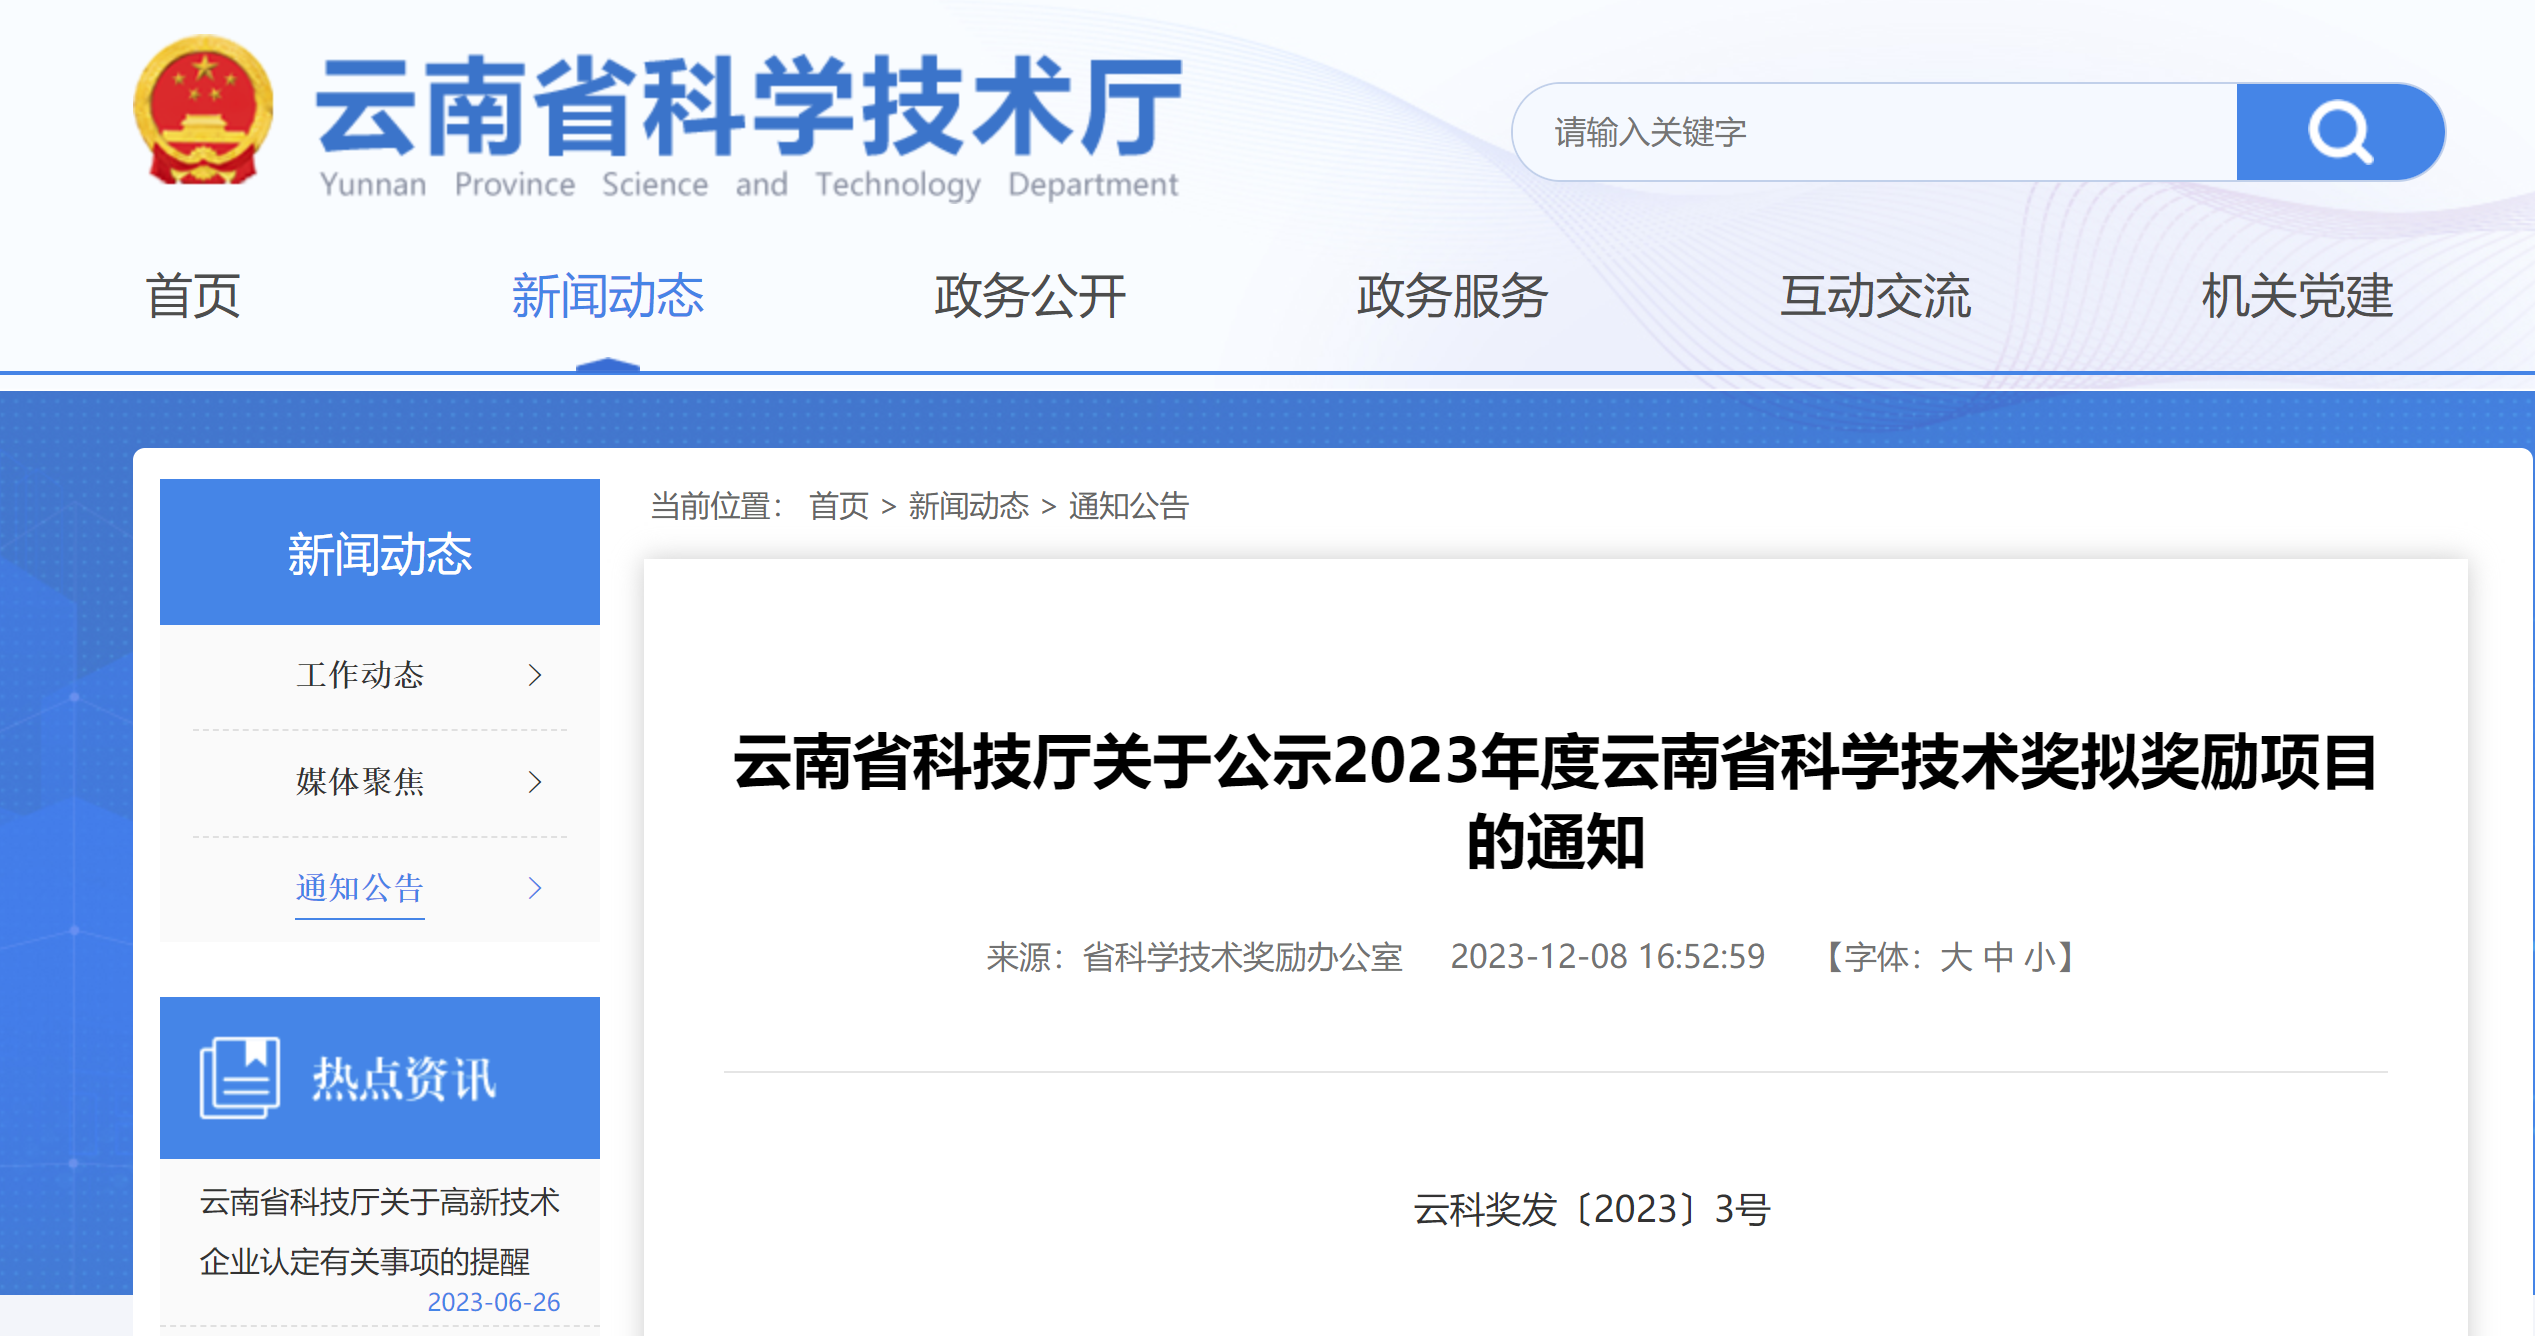The height and width of the screenshot is (1336, 2535).
Task: Select the 新闻动态 sidebar header
Action: (x=378, y=552)
